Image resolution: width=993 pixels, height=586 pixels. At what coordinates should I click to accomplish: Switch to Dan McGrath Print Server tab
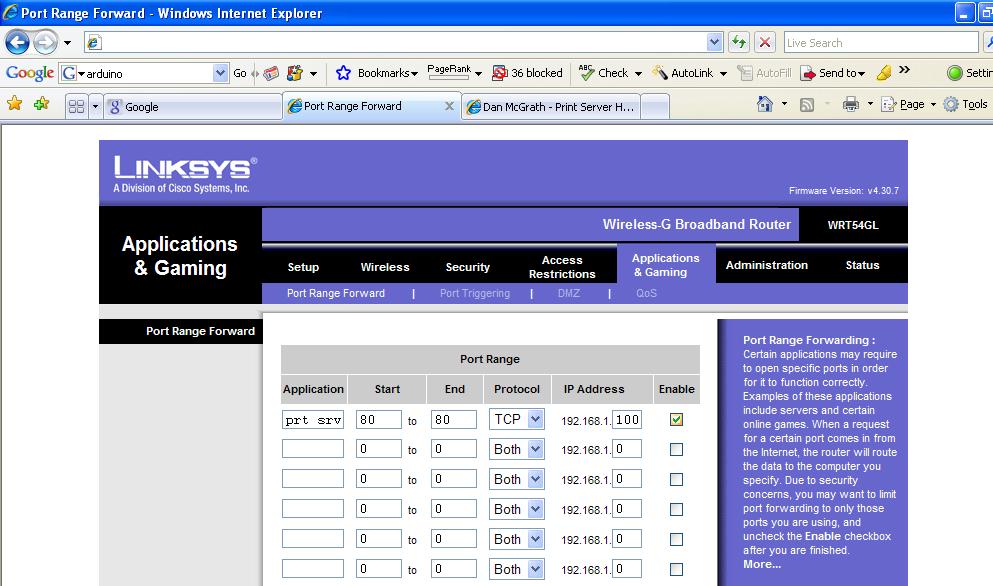(x=551, y=106)
